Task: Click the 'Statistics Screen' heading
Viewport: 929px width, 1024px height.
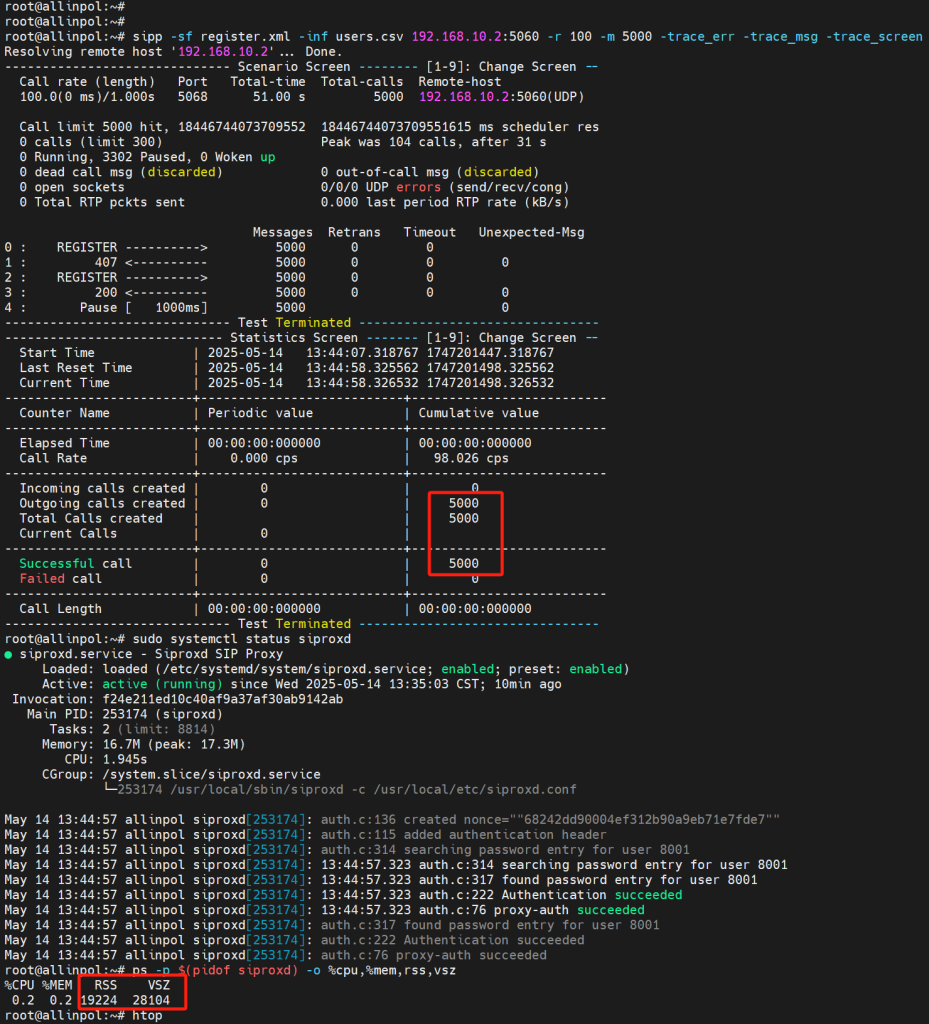Action: click(294, 338)
